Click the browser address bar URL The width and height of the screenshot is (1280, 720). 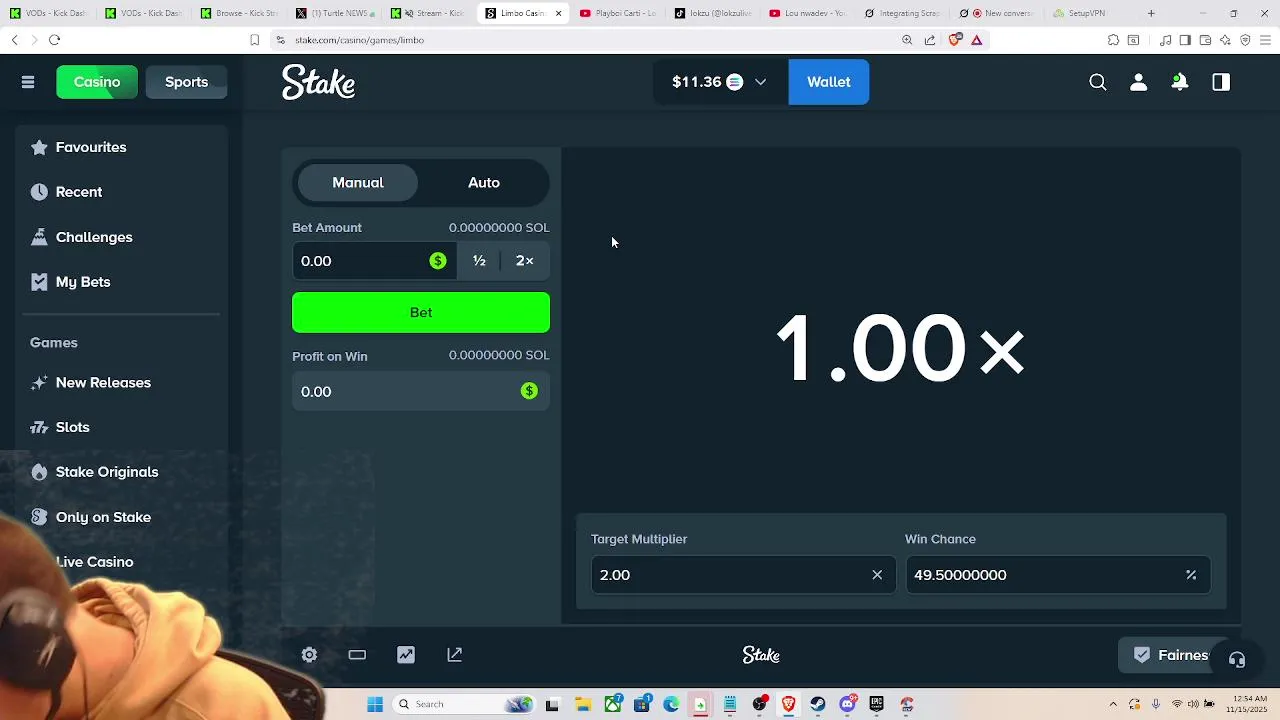pos(360,40)
